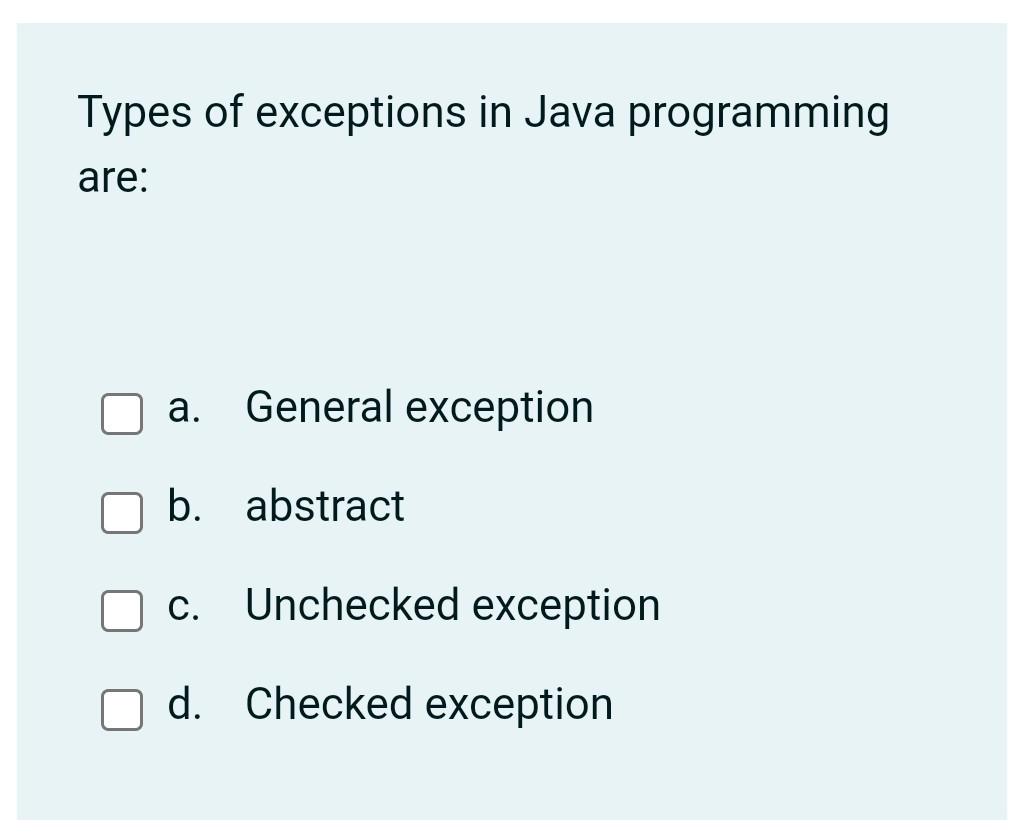
Task: Click the word "General" in option a
Action: (319, 407)
